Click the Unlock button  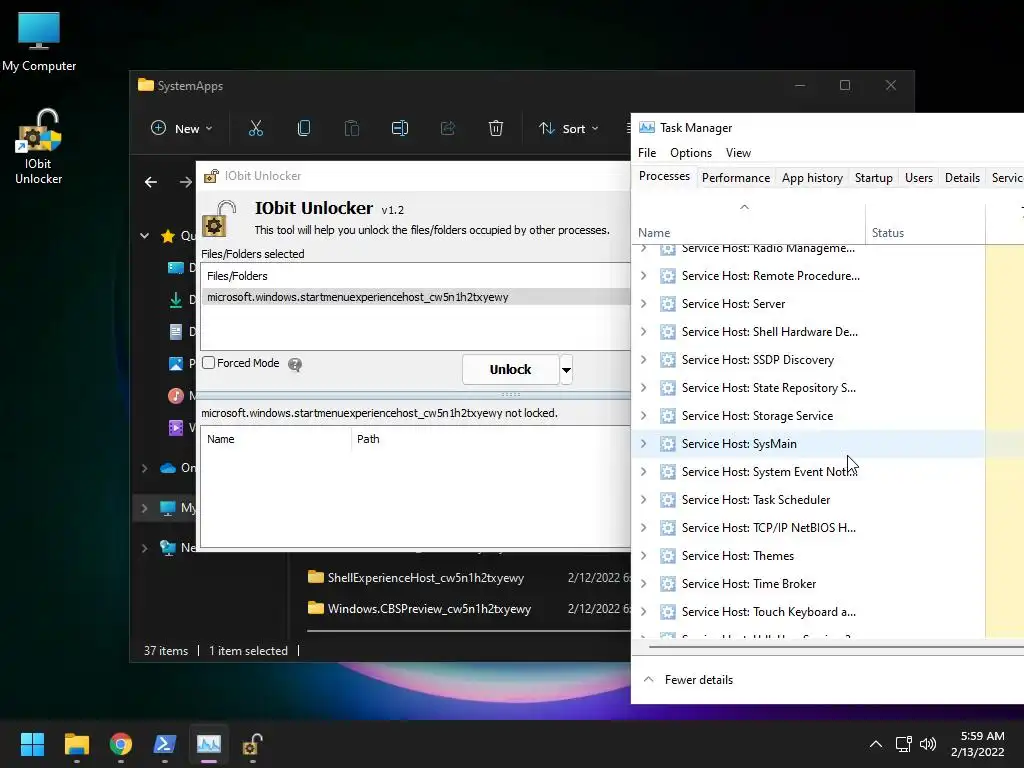click(x=511, y=370)
